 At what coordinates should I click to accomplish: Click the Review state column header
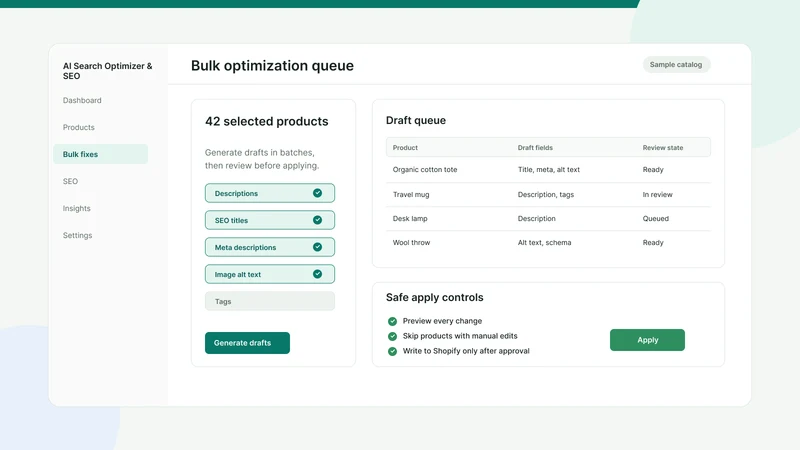click(x=663, y=147)
